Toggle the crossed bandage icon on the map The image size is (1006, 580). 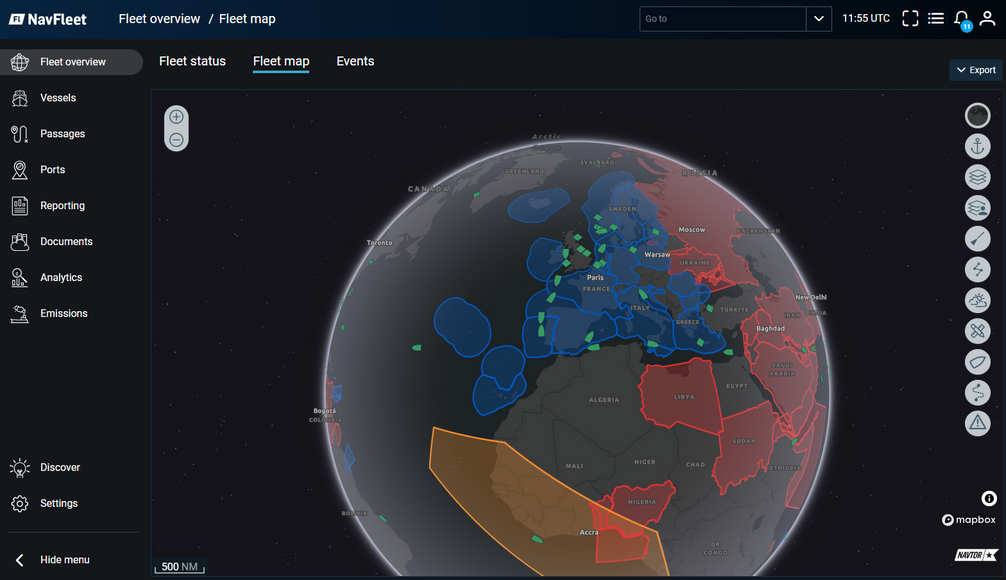978,331
